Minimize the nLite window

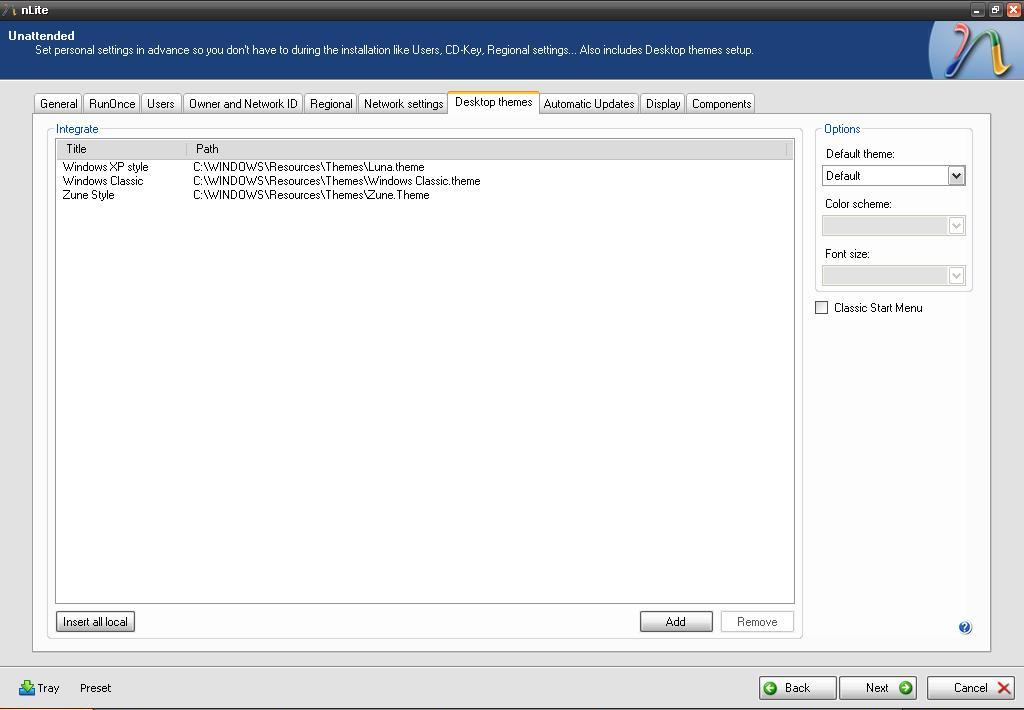click(x=977, y=10)
